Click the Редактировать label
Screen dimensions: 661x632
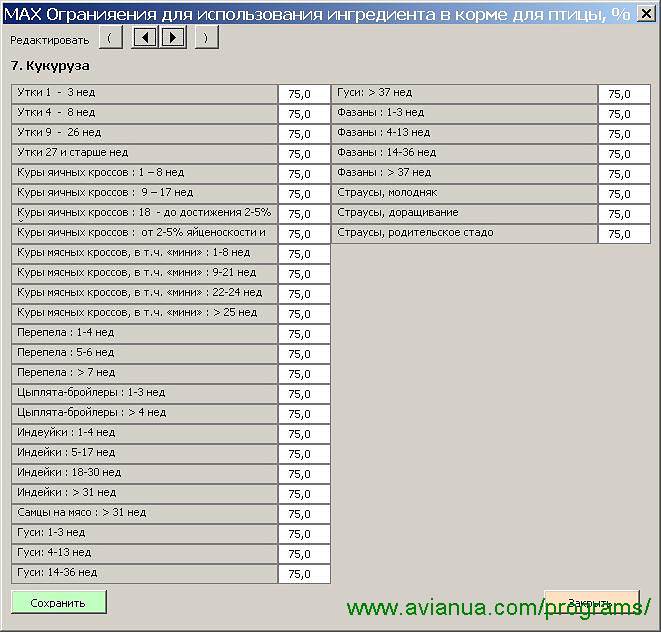point(49,39)
